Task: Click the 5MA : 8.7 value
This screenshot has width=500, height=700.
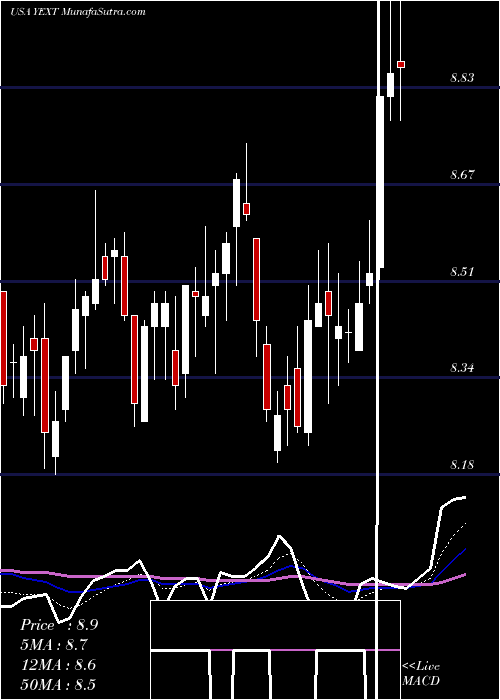Action: click(x=54, y=645)
